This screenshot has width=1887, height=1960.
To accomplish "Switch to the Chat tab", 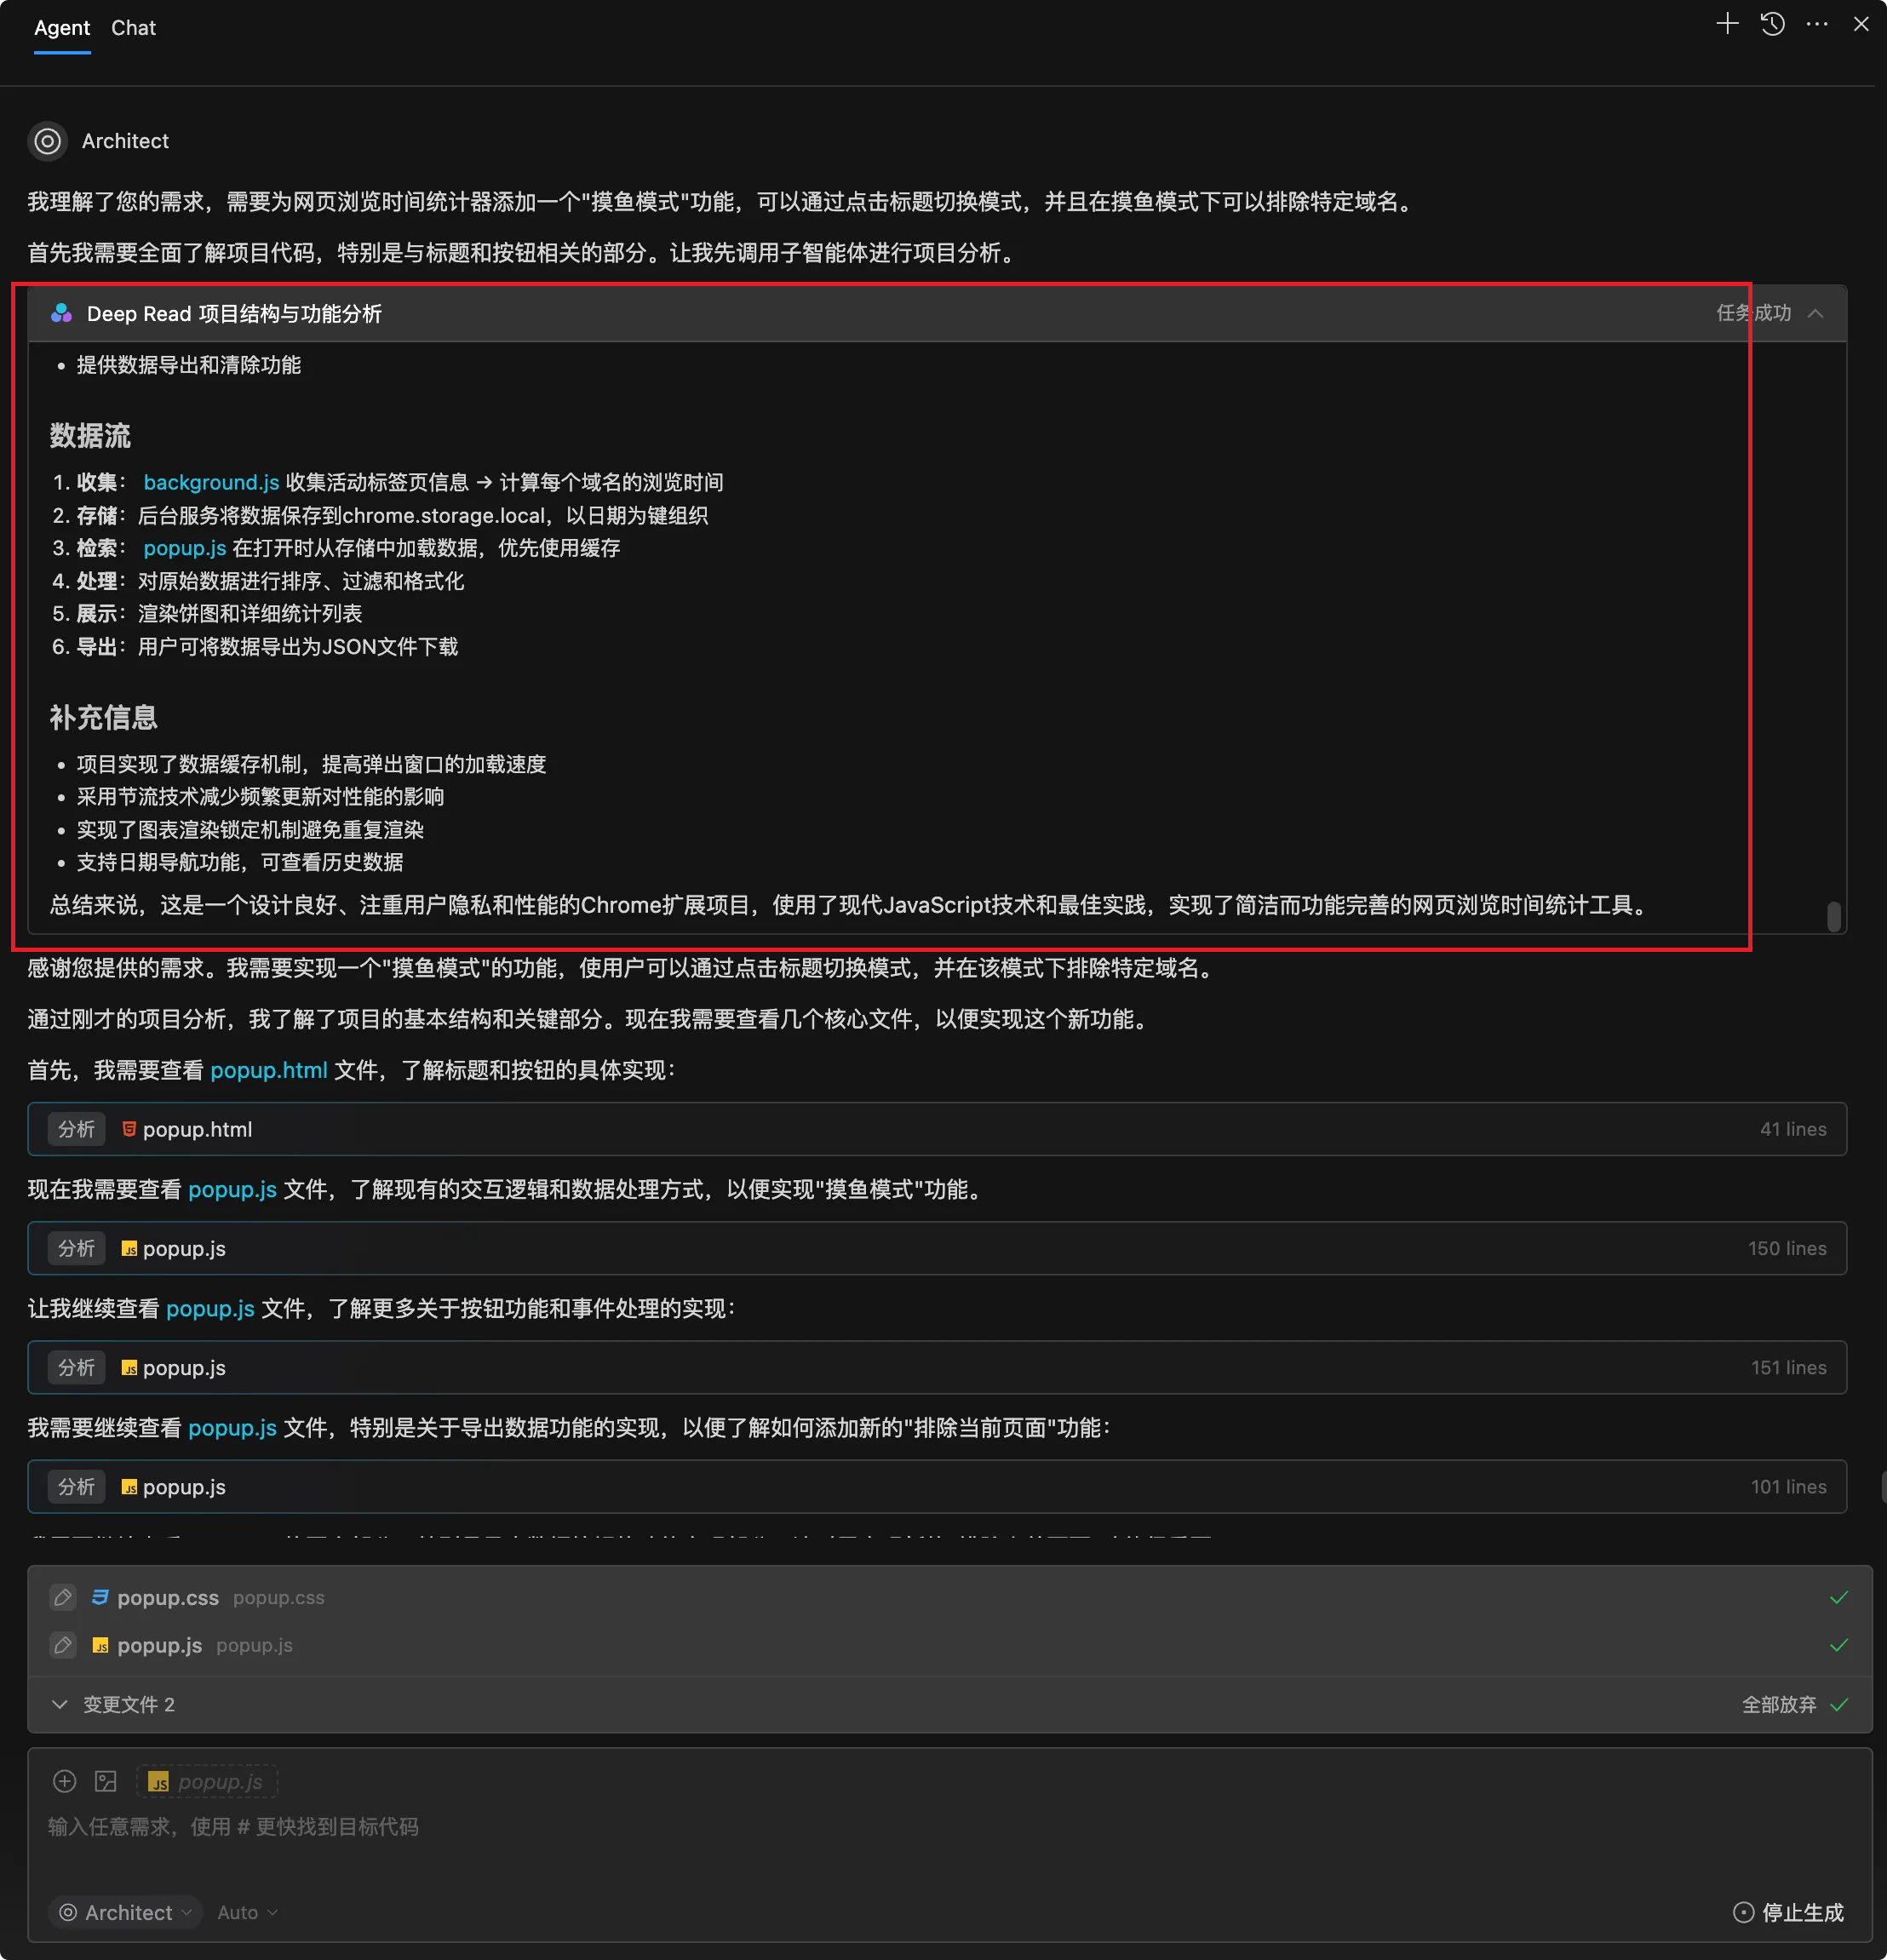I will 133,28.
